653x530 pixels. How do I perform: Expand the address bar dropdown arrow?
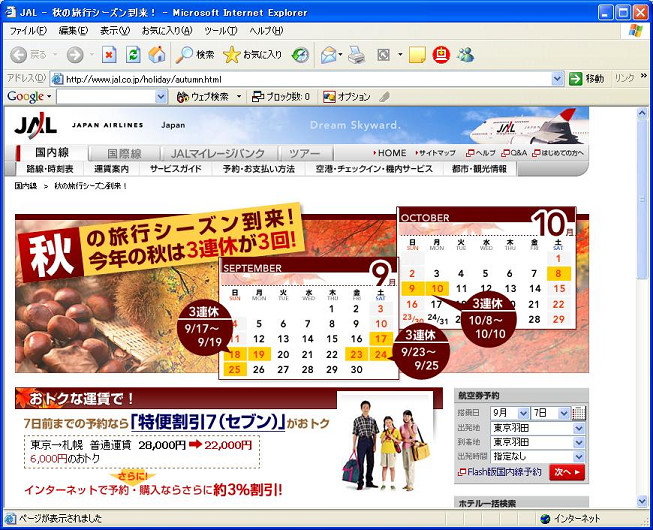(557, 79)
